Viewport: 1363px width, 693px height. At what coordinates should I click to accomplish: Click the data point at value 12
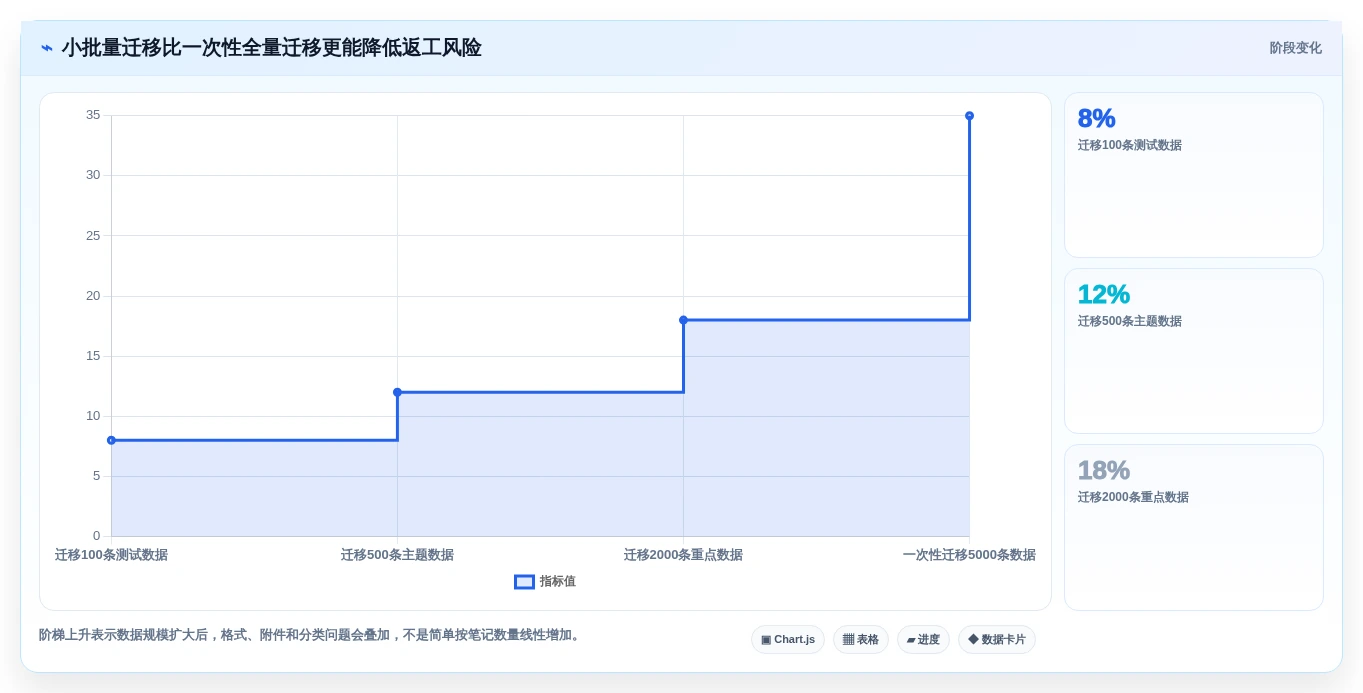(x=397, y=392)
